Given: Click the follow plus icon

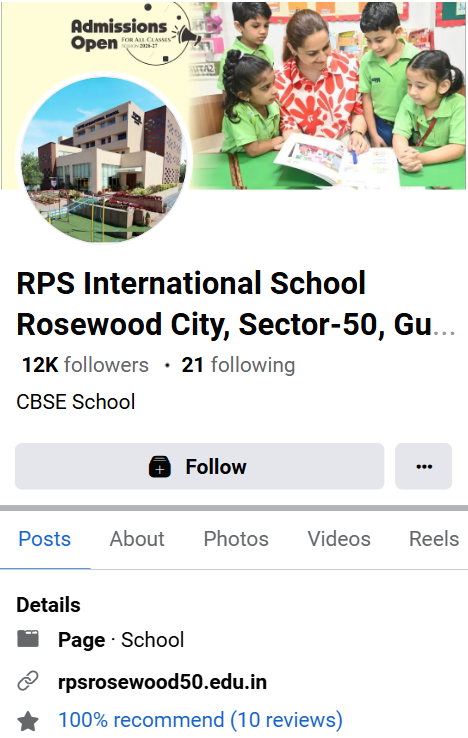Looking at the screenshot, I should coord(160,467).
